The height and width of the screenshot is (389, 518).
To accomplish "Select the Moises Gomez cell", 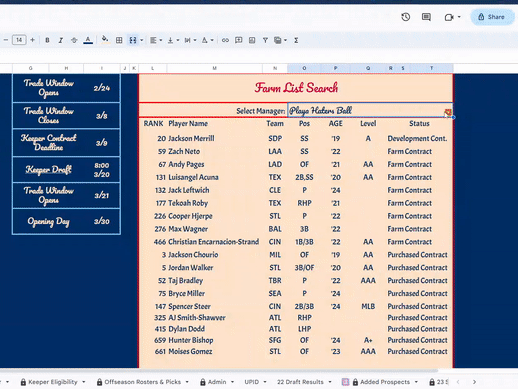I will point(190,351).
